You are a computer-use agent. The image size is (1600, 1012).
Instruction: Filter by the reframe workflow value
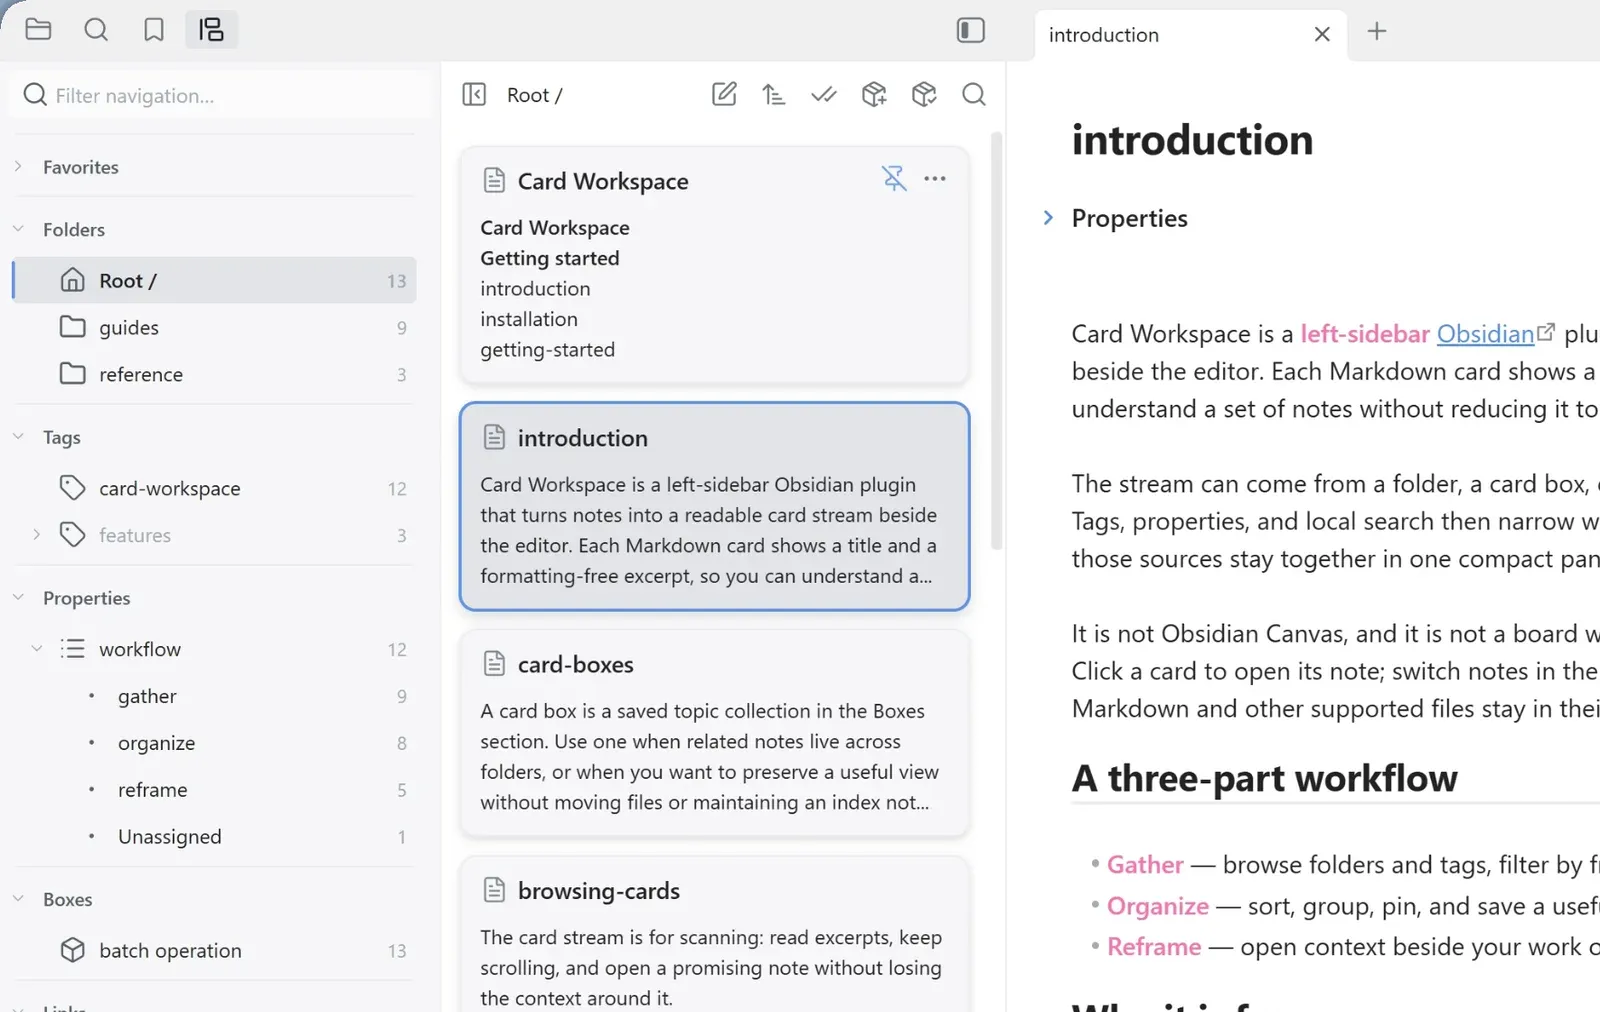214,790
